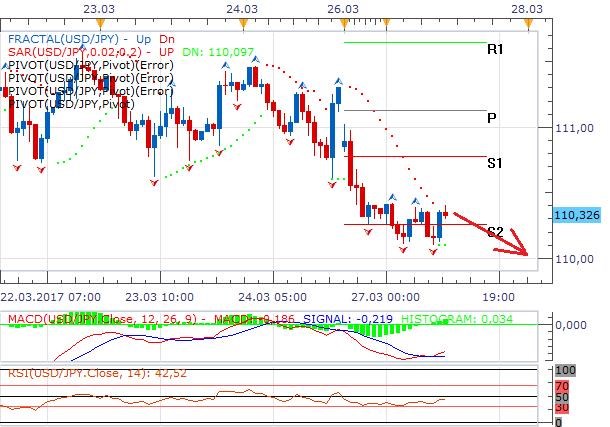Screen dimensions: 610x427
Task: Click the last PIVOT(USD/JPY,Pivot) label without Error
Action: [x=71, y=104]
